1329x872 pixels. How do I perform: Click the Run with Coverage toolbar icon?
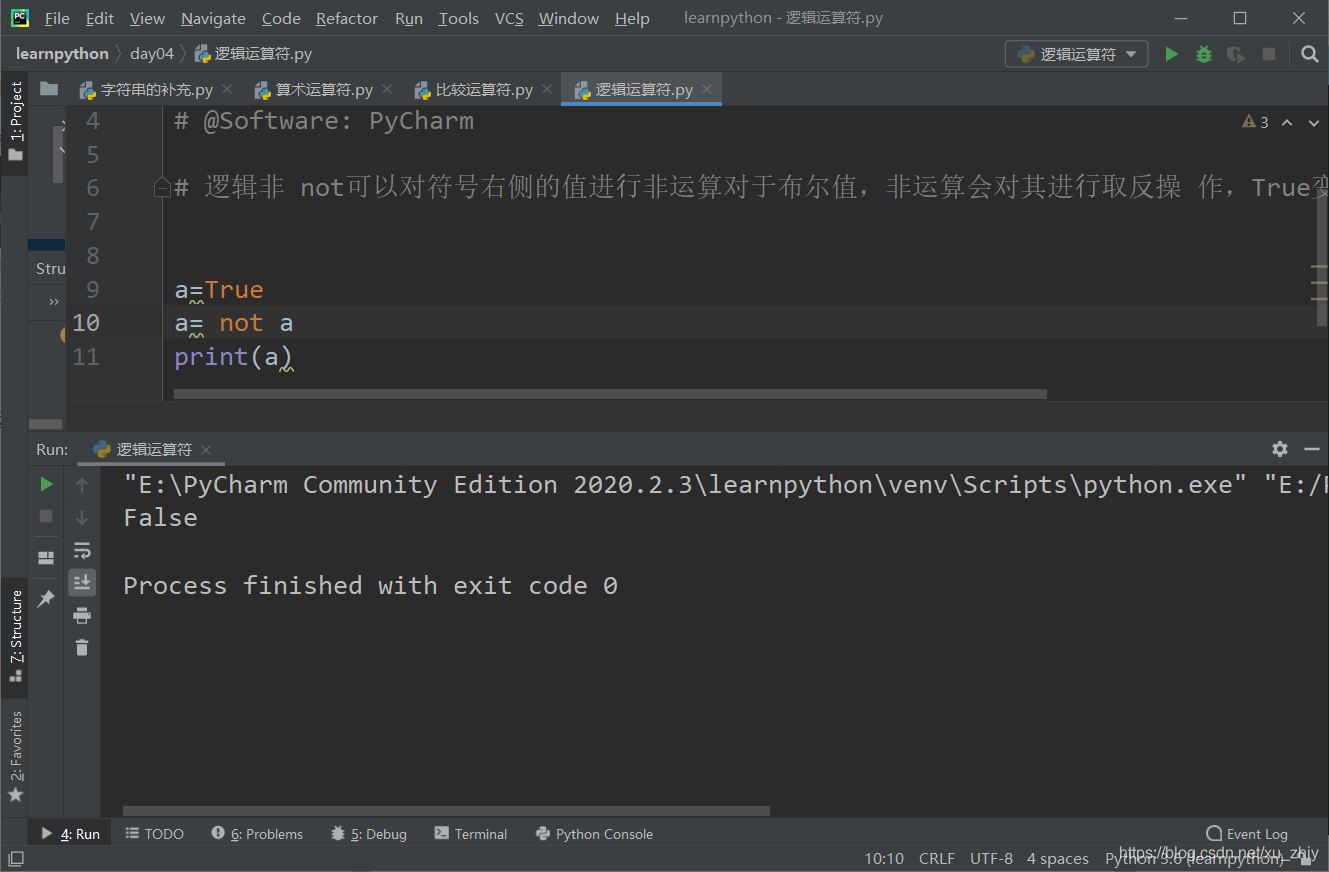(x=1236, y=54)
